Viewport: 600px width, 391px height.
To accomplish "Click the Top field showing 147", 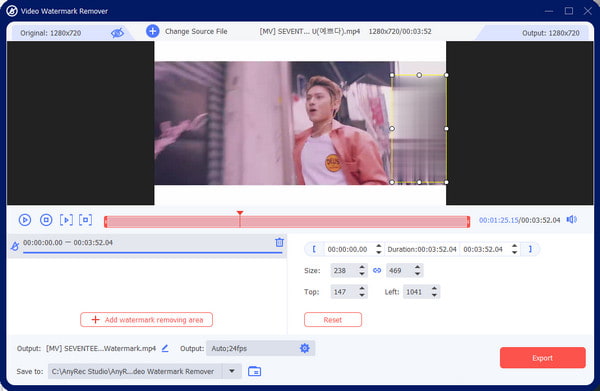I will pyautogui.click(x=344, y=292).
